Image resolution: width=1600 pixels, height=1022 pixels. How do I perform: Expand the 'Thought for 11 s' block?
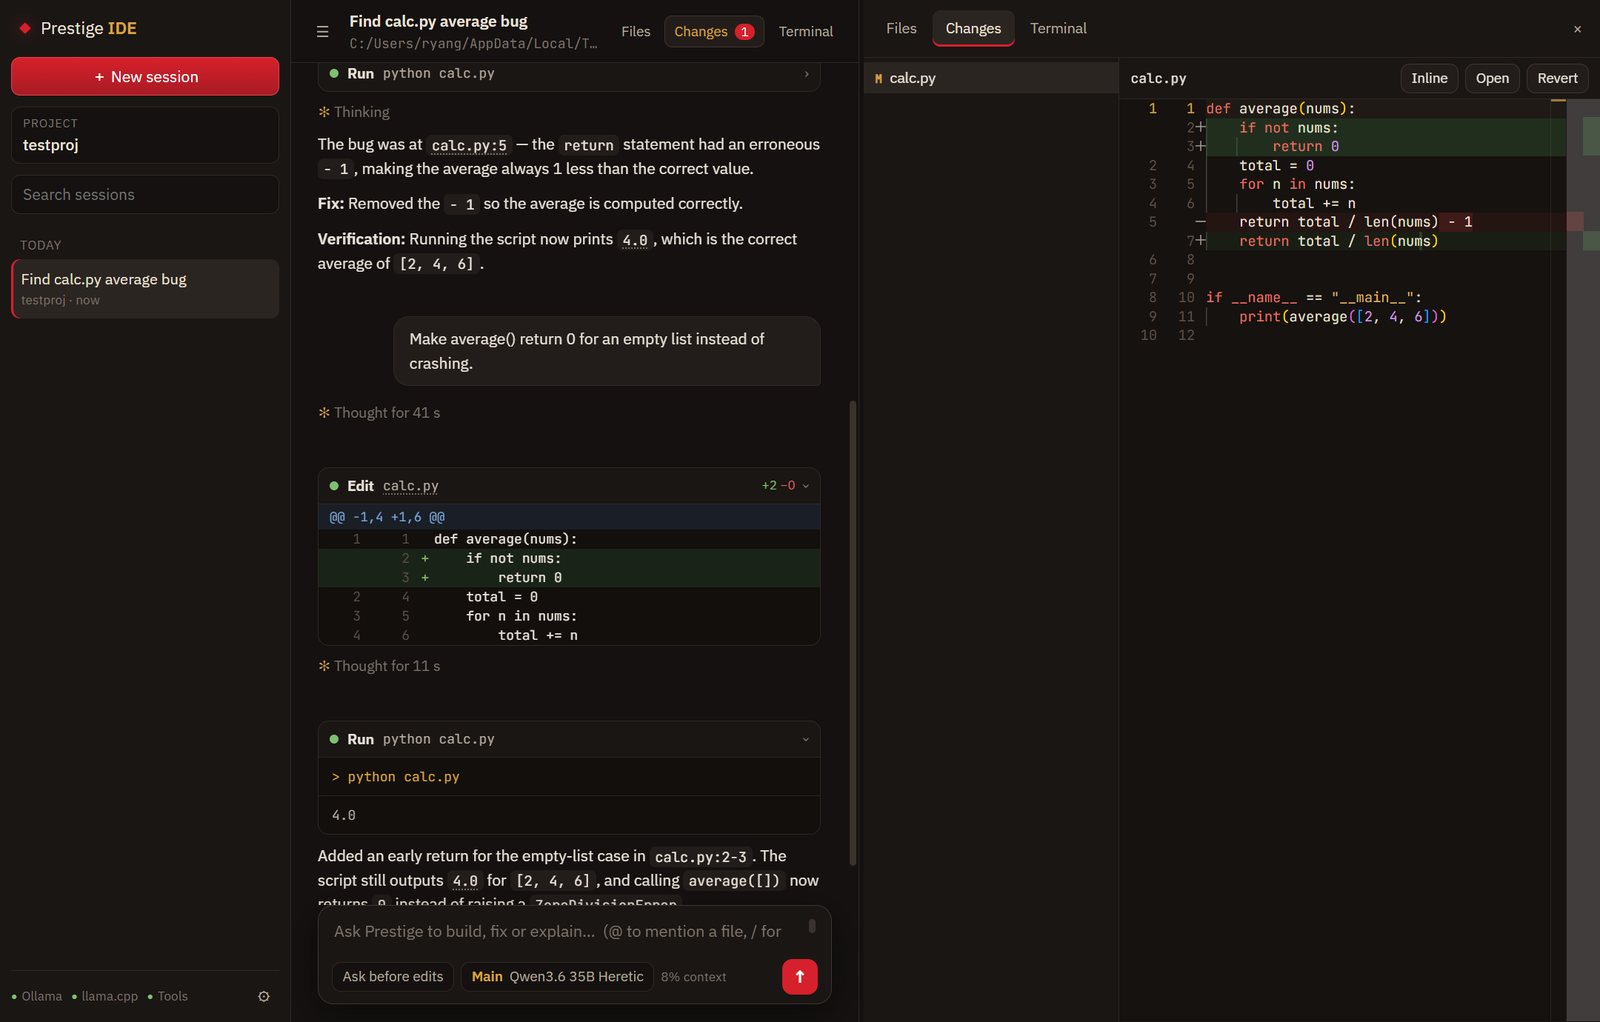(x=379, y=666)
